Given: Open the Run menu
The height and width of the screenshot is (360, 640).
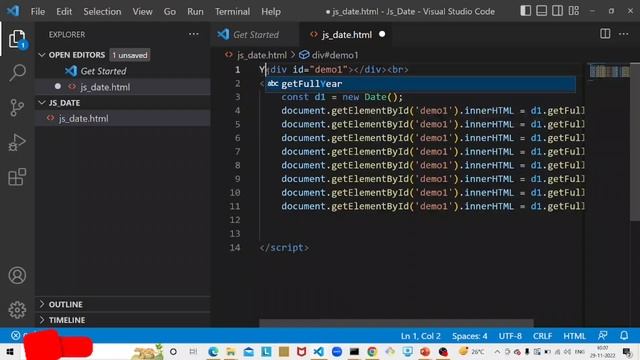Looking at the screenshot, I should click(195, 11).
